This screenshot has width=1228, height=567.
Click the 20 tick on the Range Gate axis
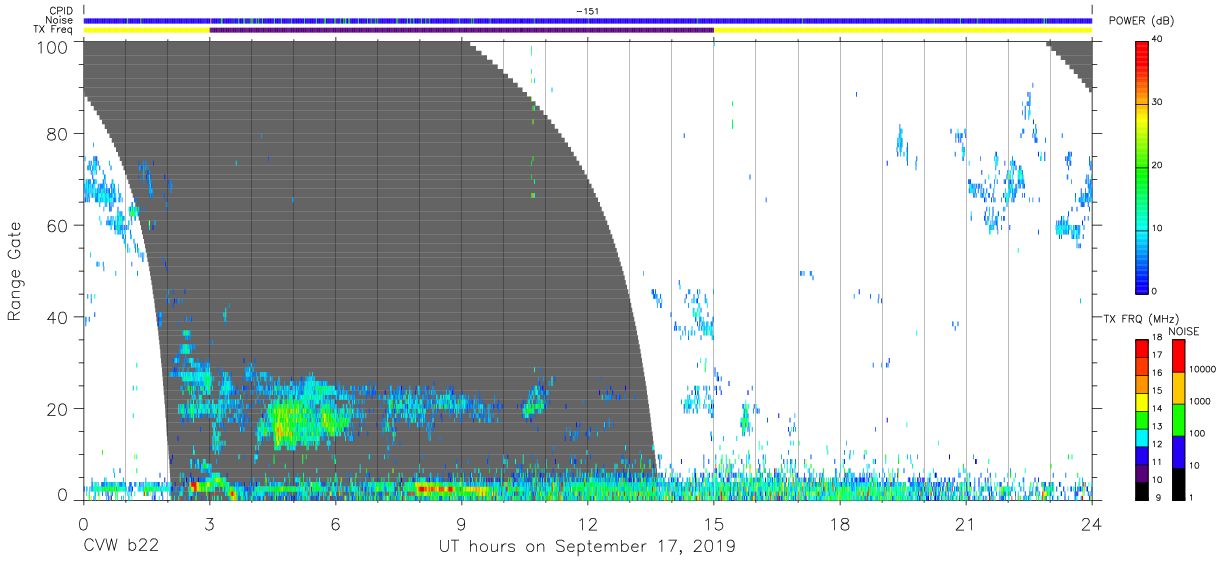[x=58, y=409]
